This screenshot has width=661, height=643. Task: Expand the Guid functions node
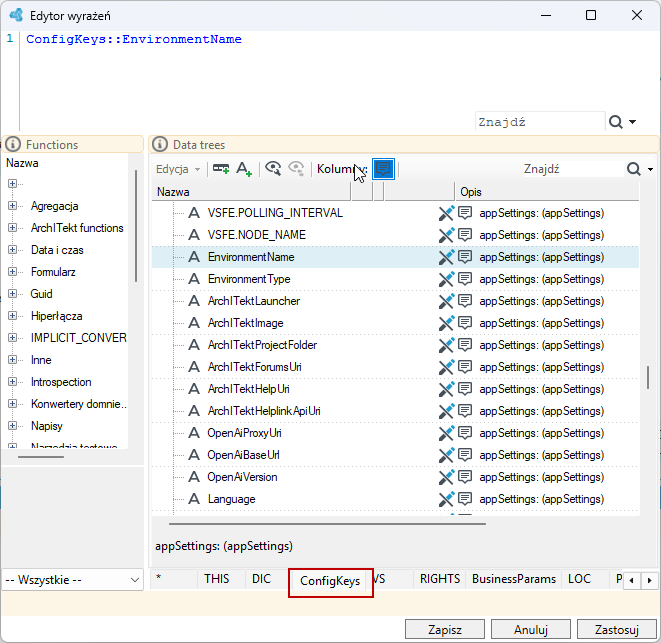[12, 293]
